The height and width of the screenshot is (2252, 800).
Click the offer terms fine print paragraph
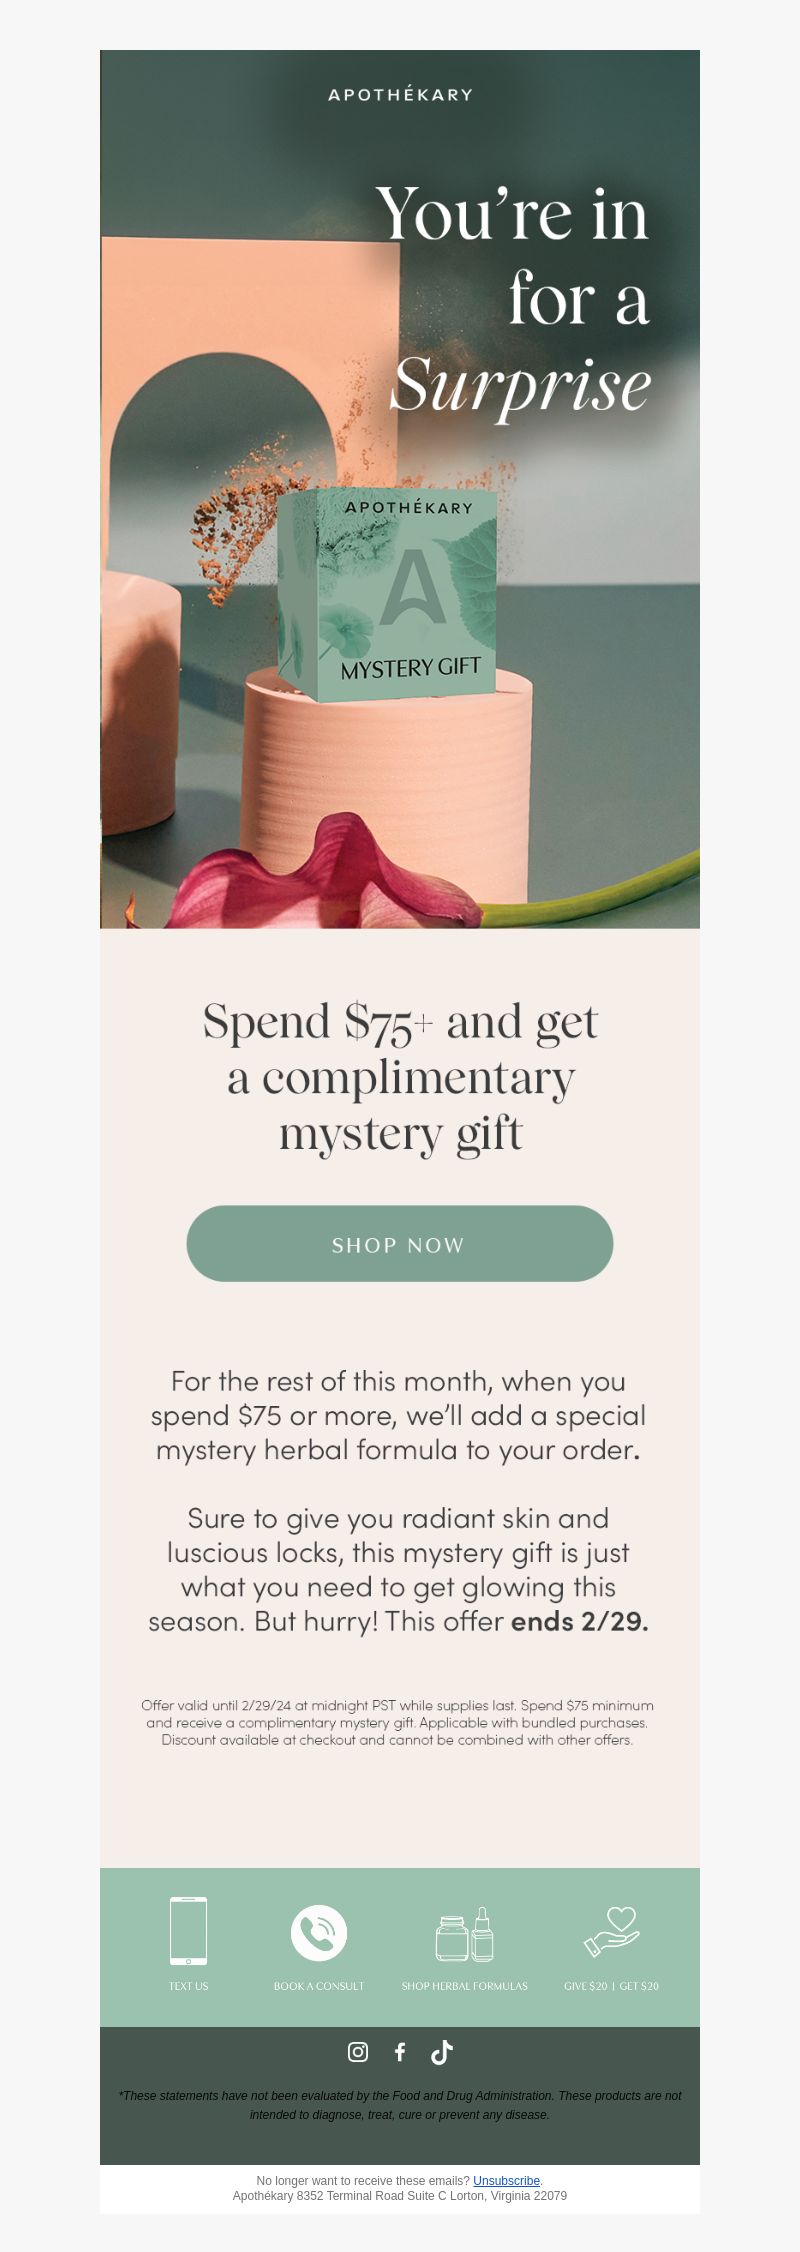click(398, 1722)
